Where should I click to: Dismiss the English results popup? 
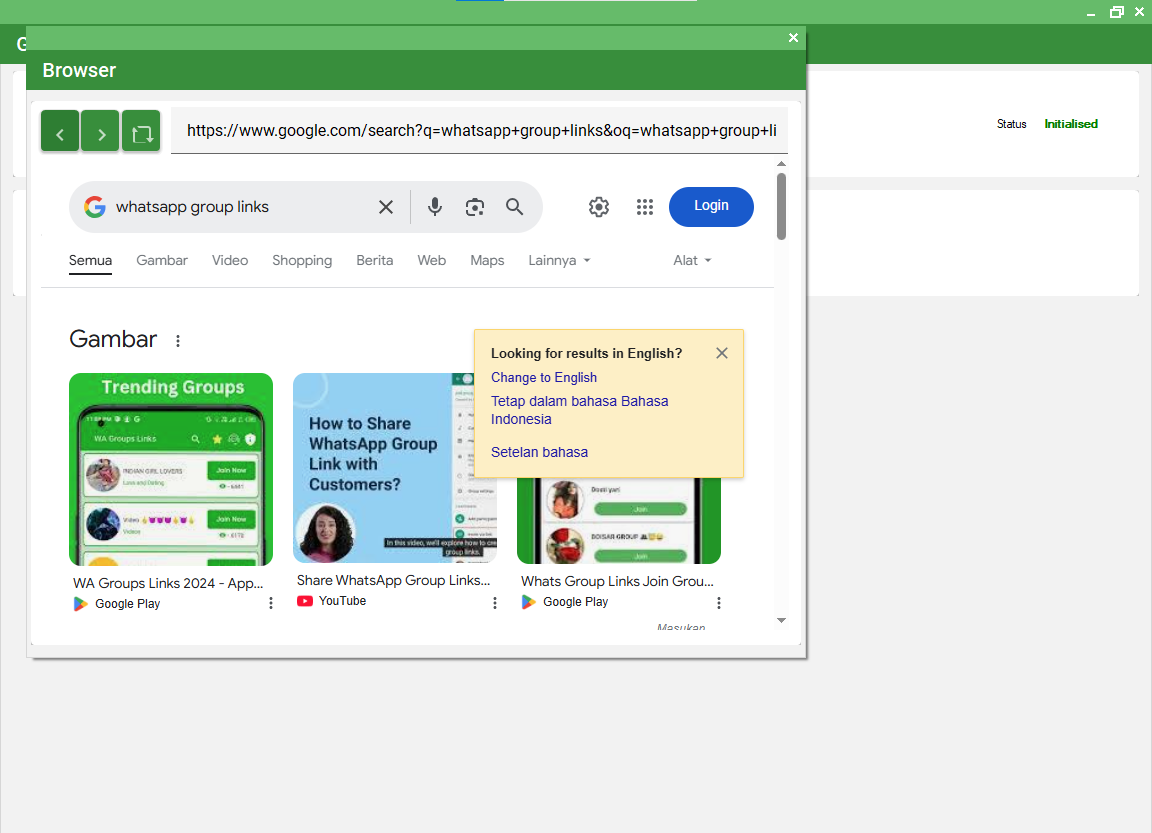(x=721, y=353)
